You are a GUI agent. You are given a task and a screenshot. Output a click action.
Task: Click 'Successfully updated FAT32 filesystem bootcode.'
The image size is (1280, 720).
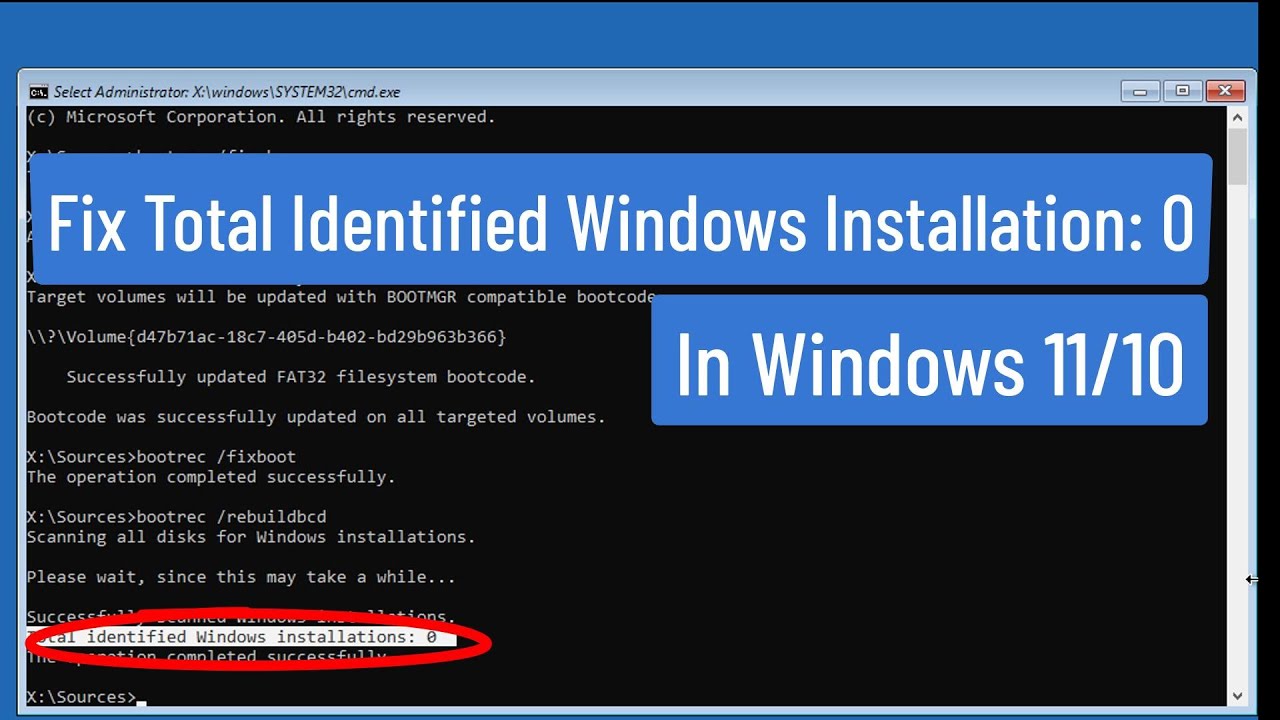301,377
